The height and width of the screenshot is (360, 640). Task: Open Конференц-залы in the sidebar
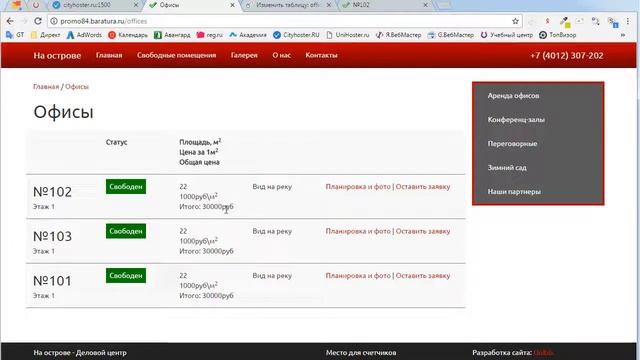click(x=516, y=120)
